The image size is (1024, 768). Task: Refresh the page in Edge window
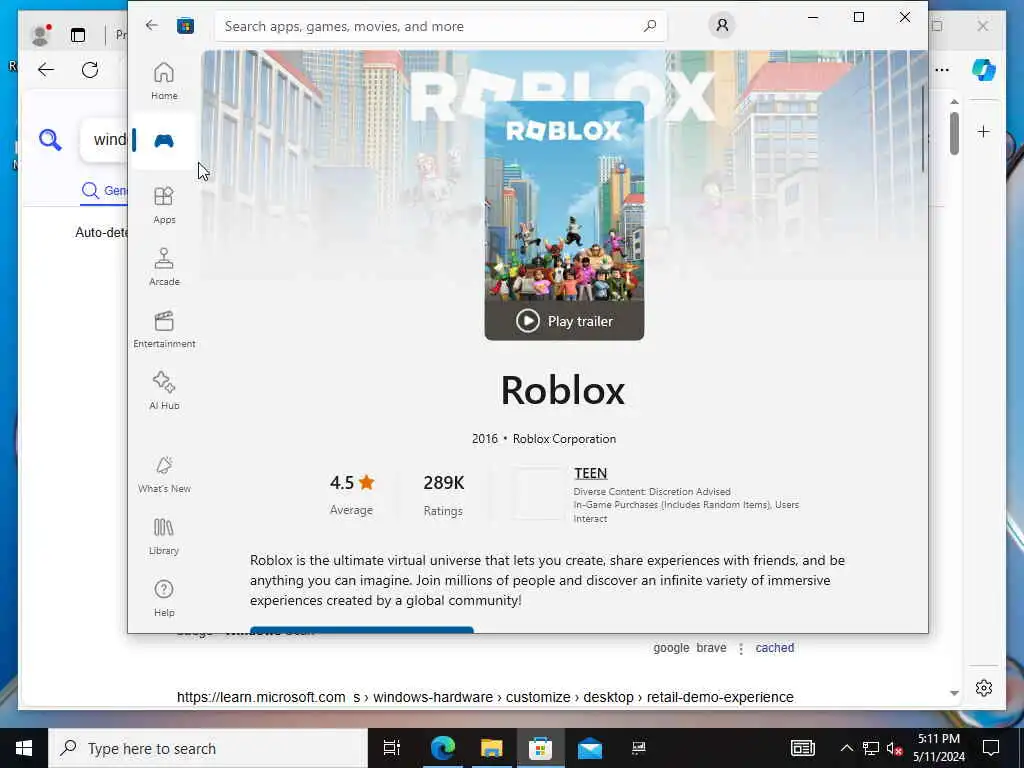point(90,70)
